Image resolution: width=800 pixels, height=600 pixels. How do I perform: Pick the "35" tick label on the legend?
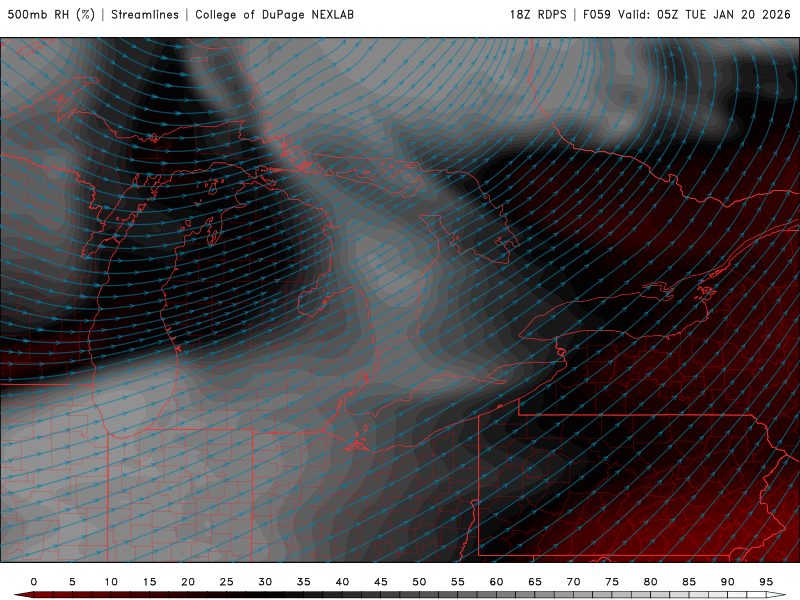(304, 582)
